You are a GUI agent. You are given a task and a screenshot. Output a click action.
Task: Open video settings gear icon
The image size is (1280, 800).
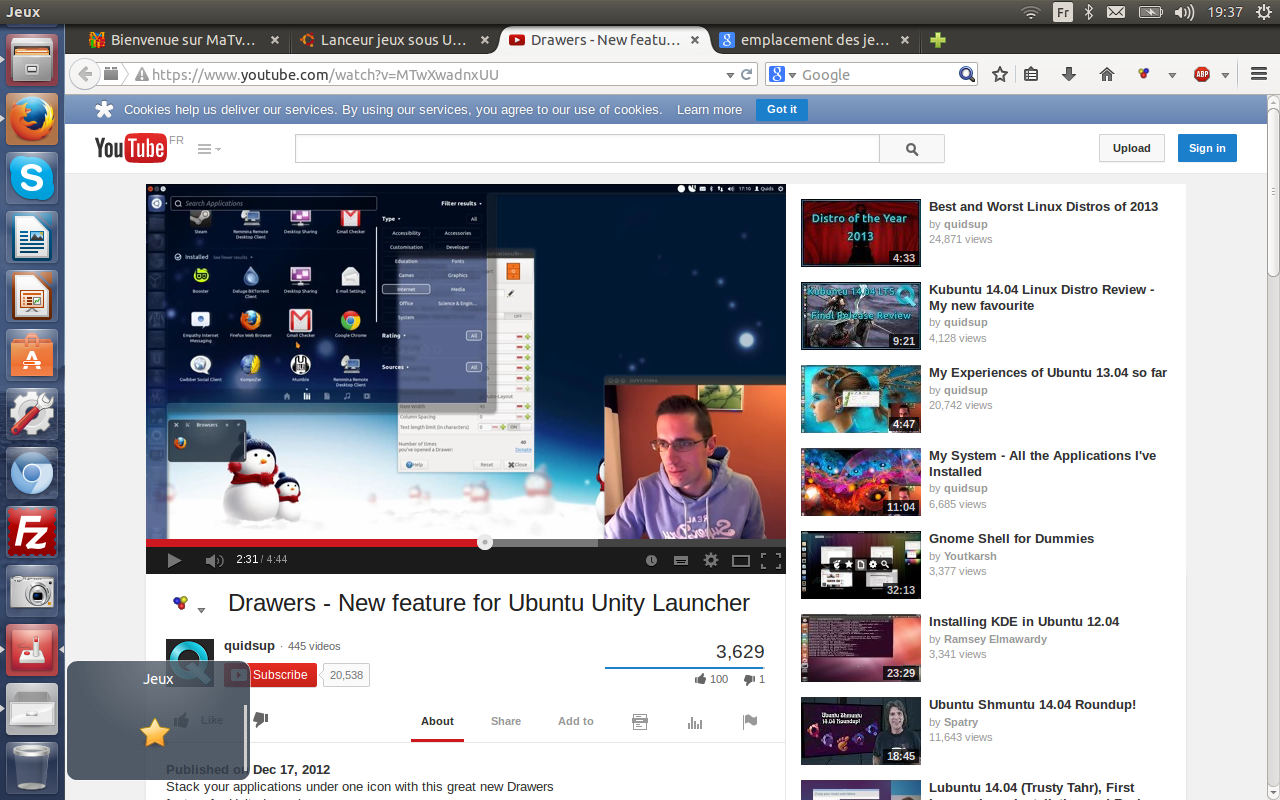pyautogui.click(x=711, y=560)
